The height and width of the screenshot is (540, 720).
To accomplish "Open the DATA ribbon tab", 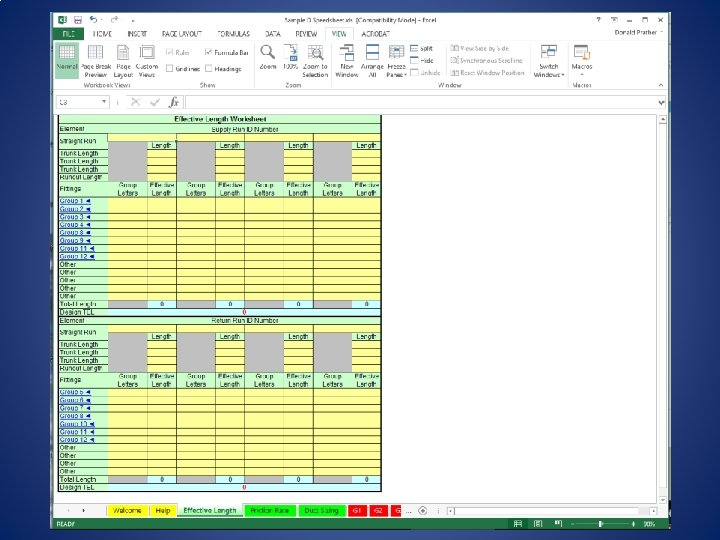I will click(272, 34).
